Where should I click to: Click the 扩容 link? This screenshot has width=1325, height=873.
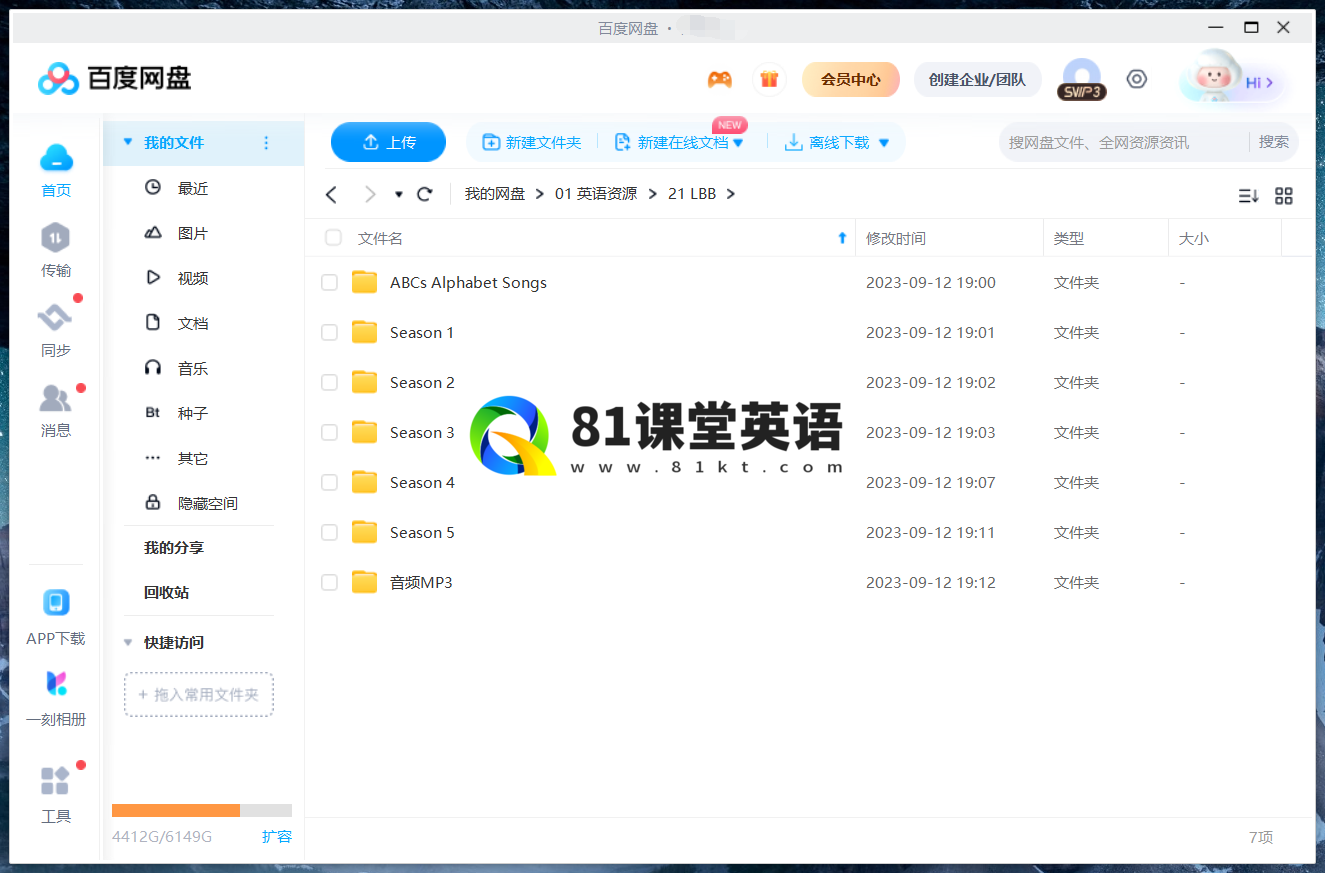click(x=277, y=836)
